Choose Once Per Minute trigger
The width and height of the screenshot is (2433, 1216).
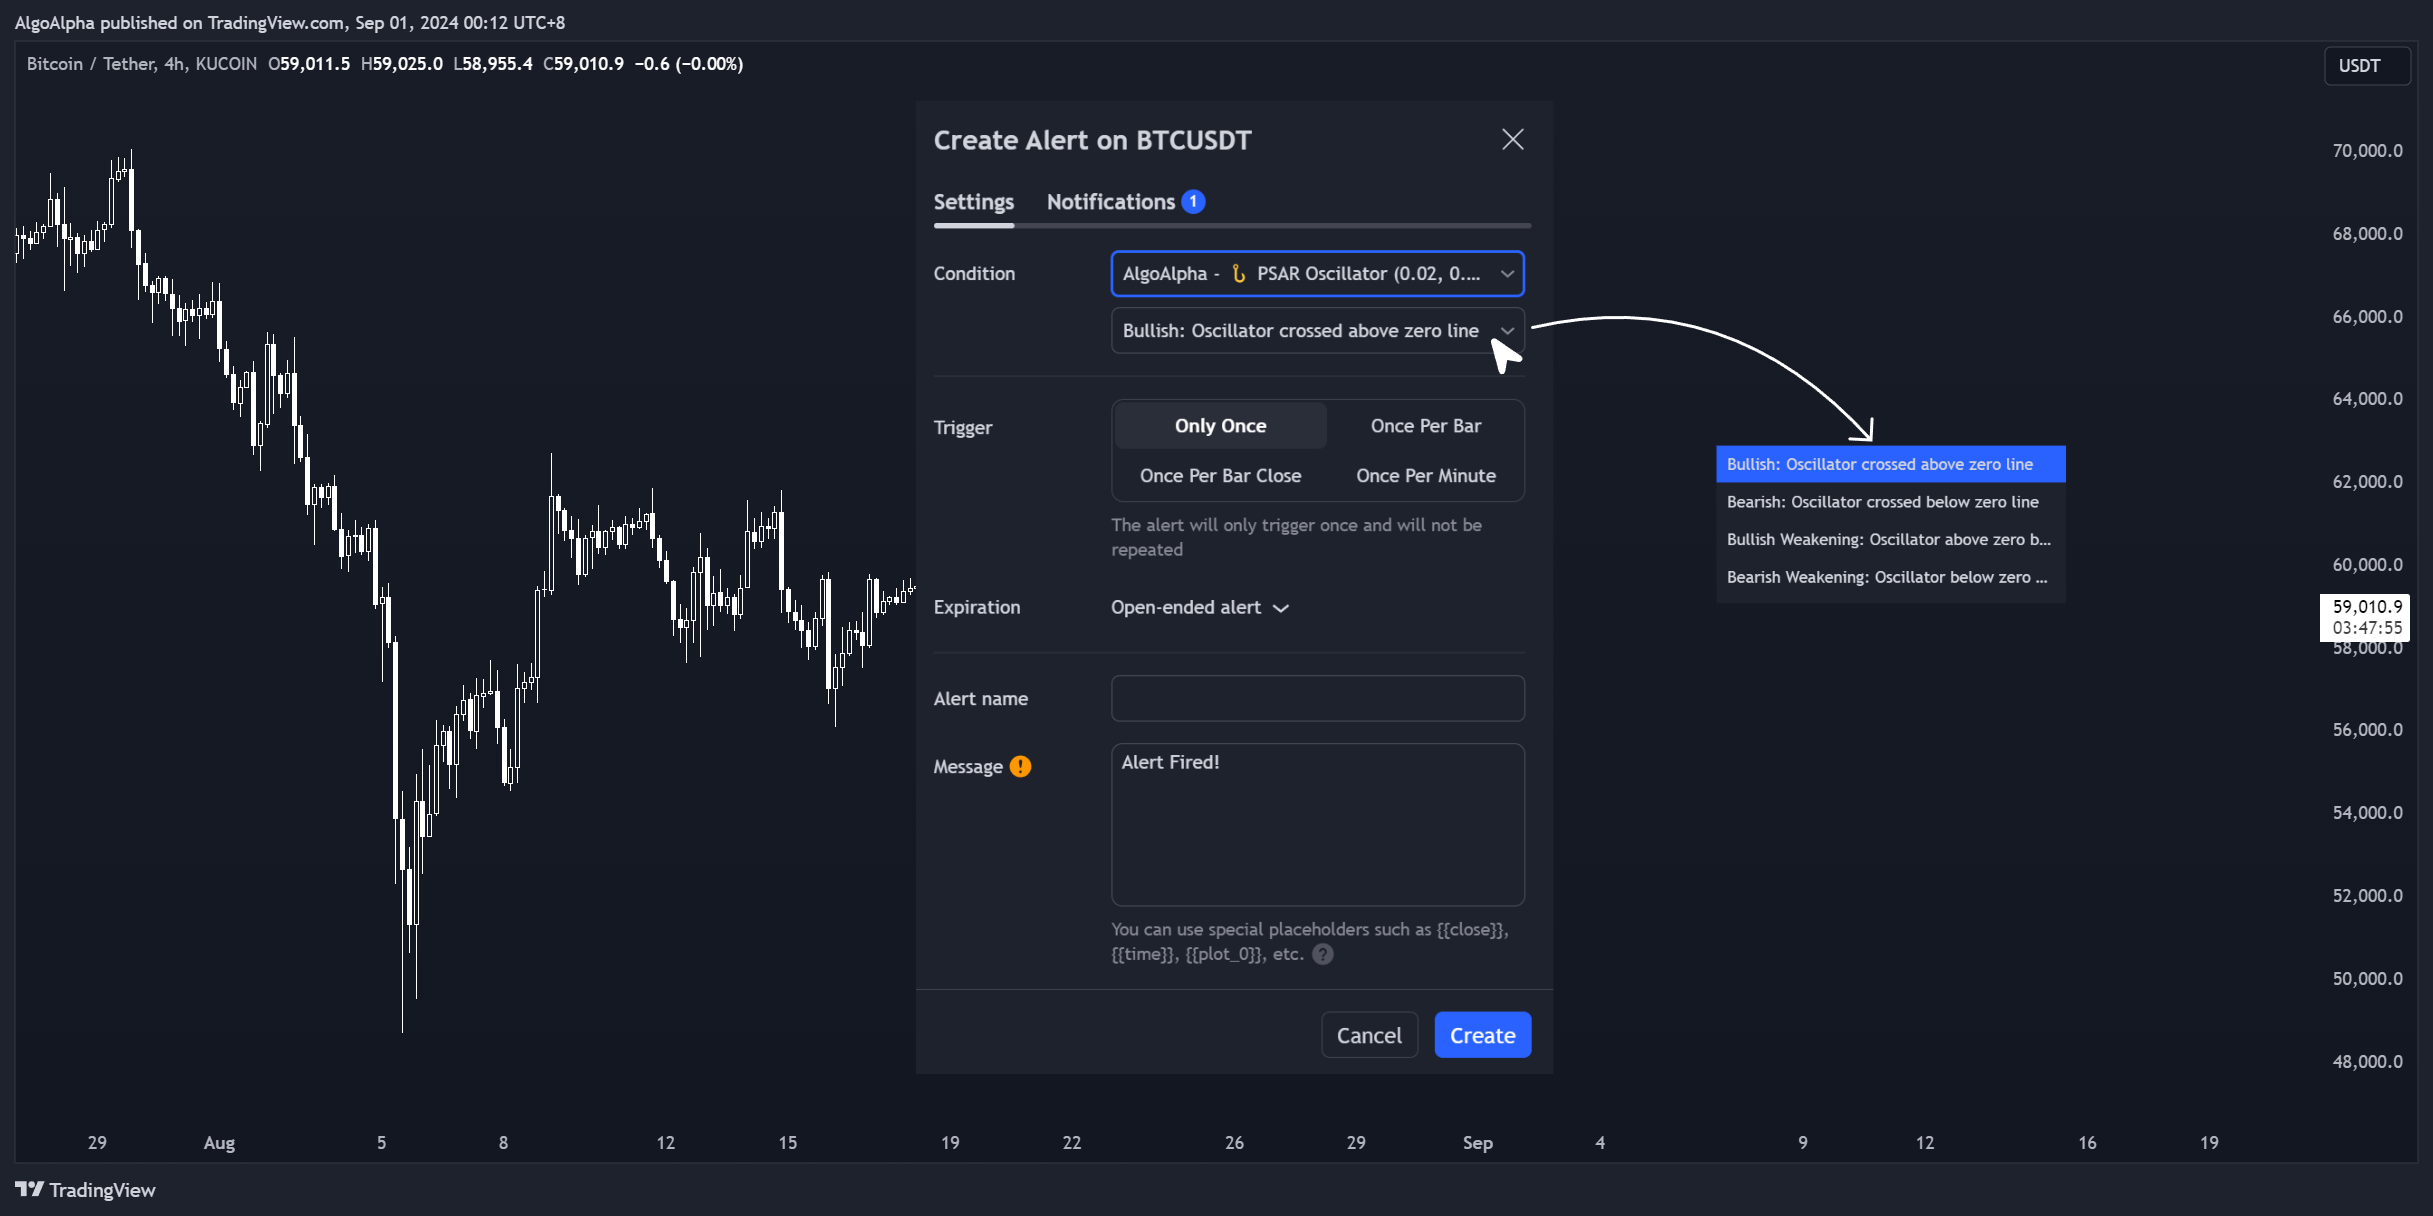[x=1425, y=476]
